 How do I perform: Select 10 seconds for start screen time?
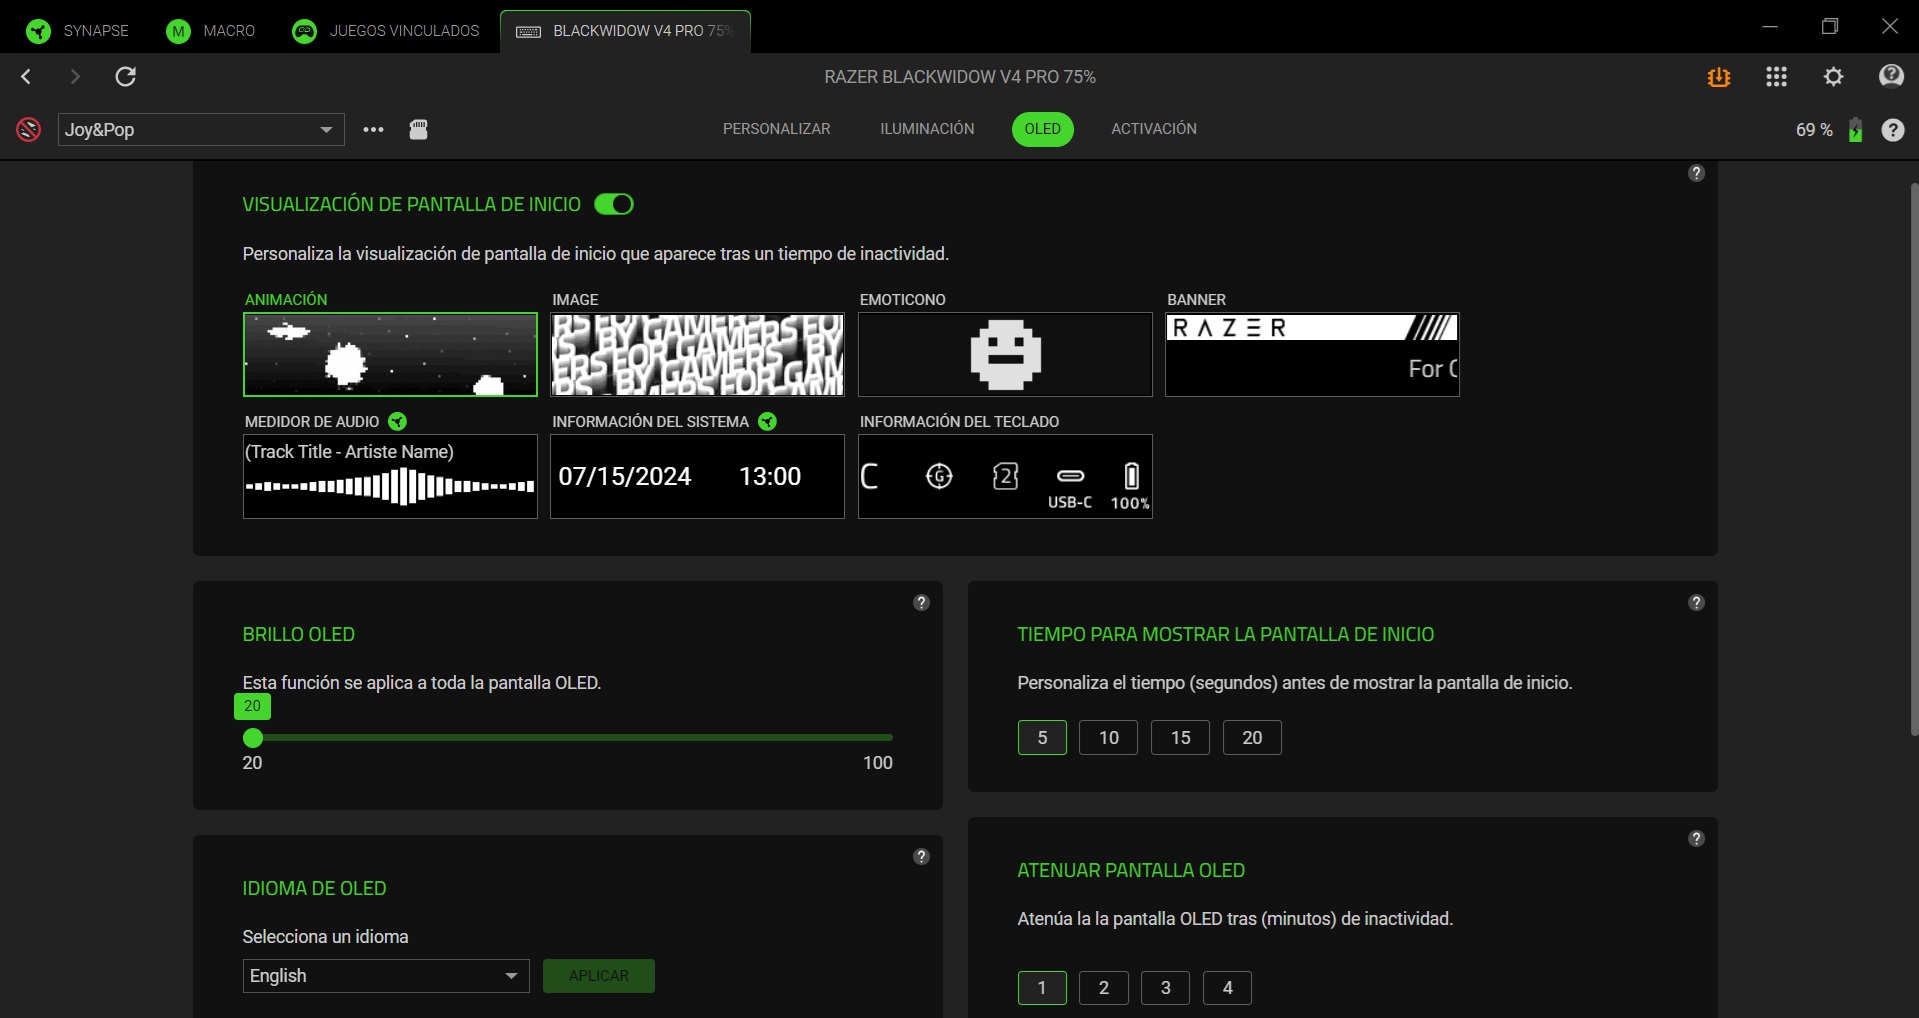pyautogui.click(x=1108, y=738)
